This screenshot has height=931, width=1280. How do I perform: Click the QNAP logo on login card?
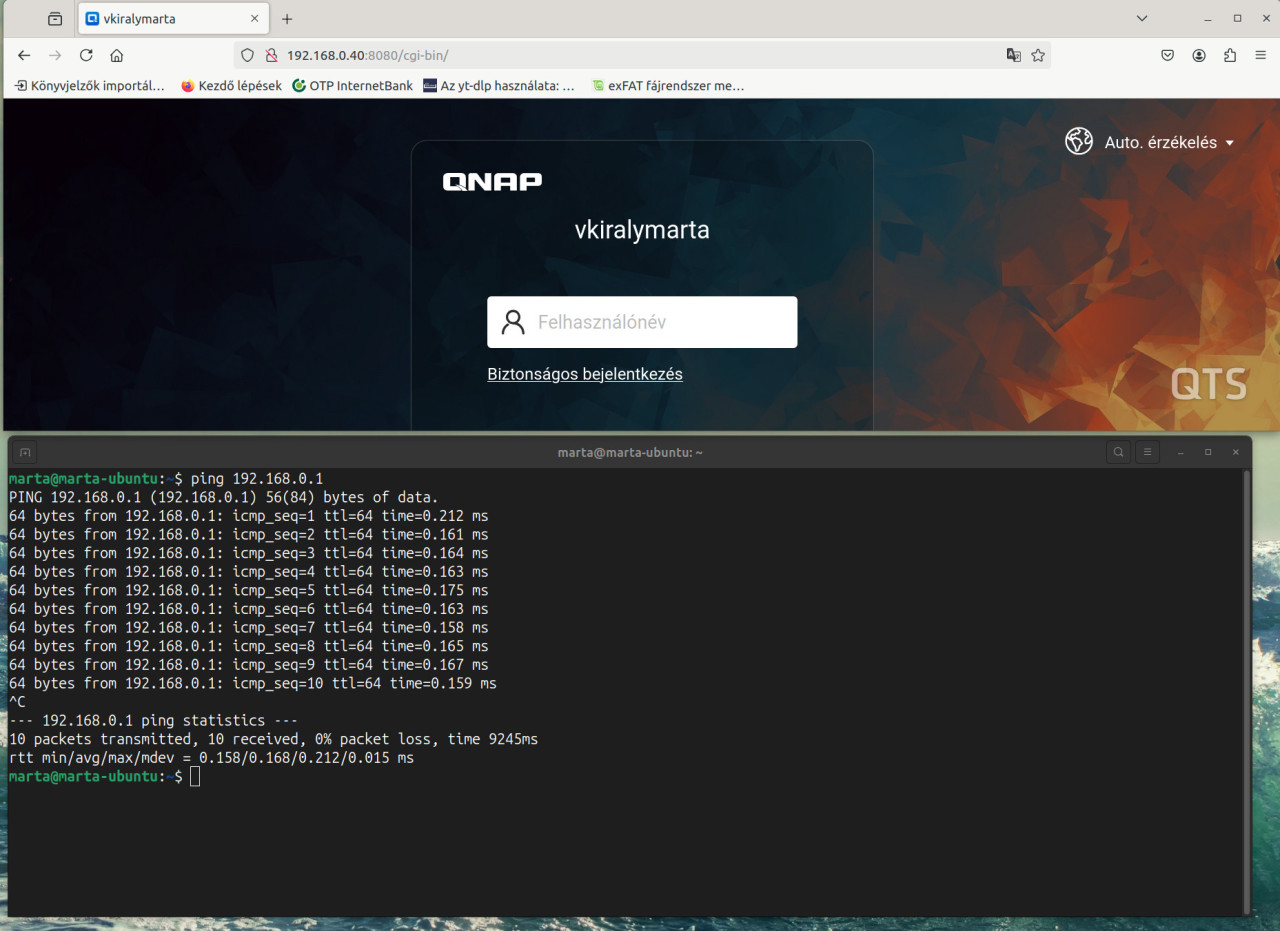492,181
